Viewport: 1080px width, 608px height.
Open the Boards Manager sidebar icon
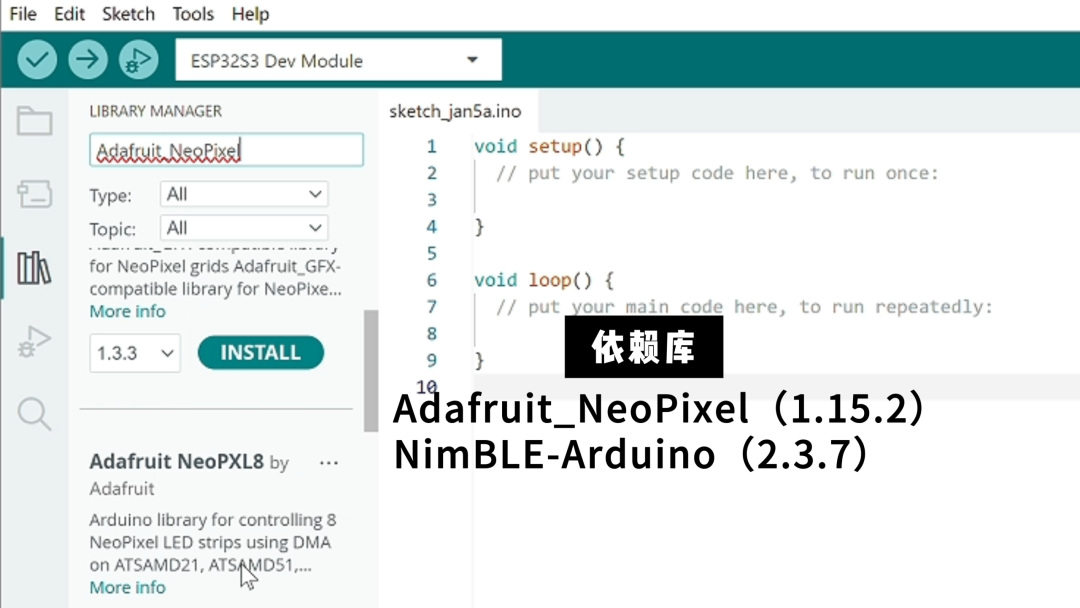point(34,194)
